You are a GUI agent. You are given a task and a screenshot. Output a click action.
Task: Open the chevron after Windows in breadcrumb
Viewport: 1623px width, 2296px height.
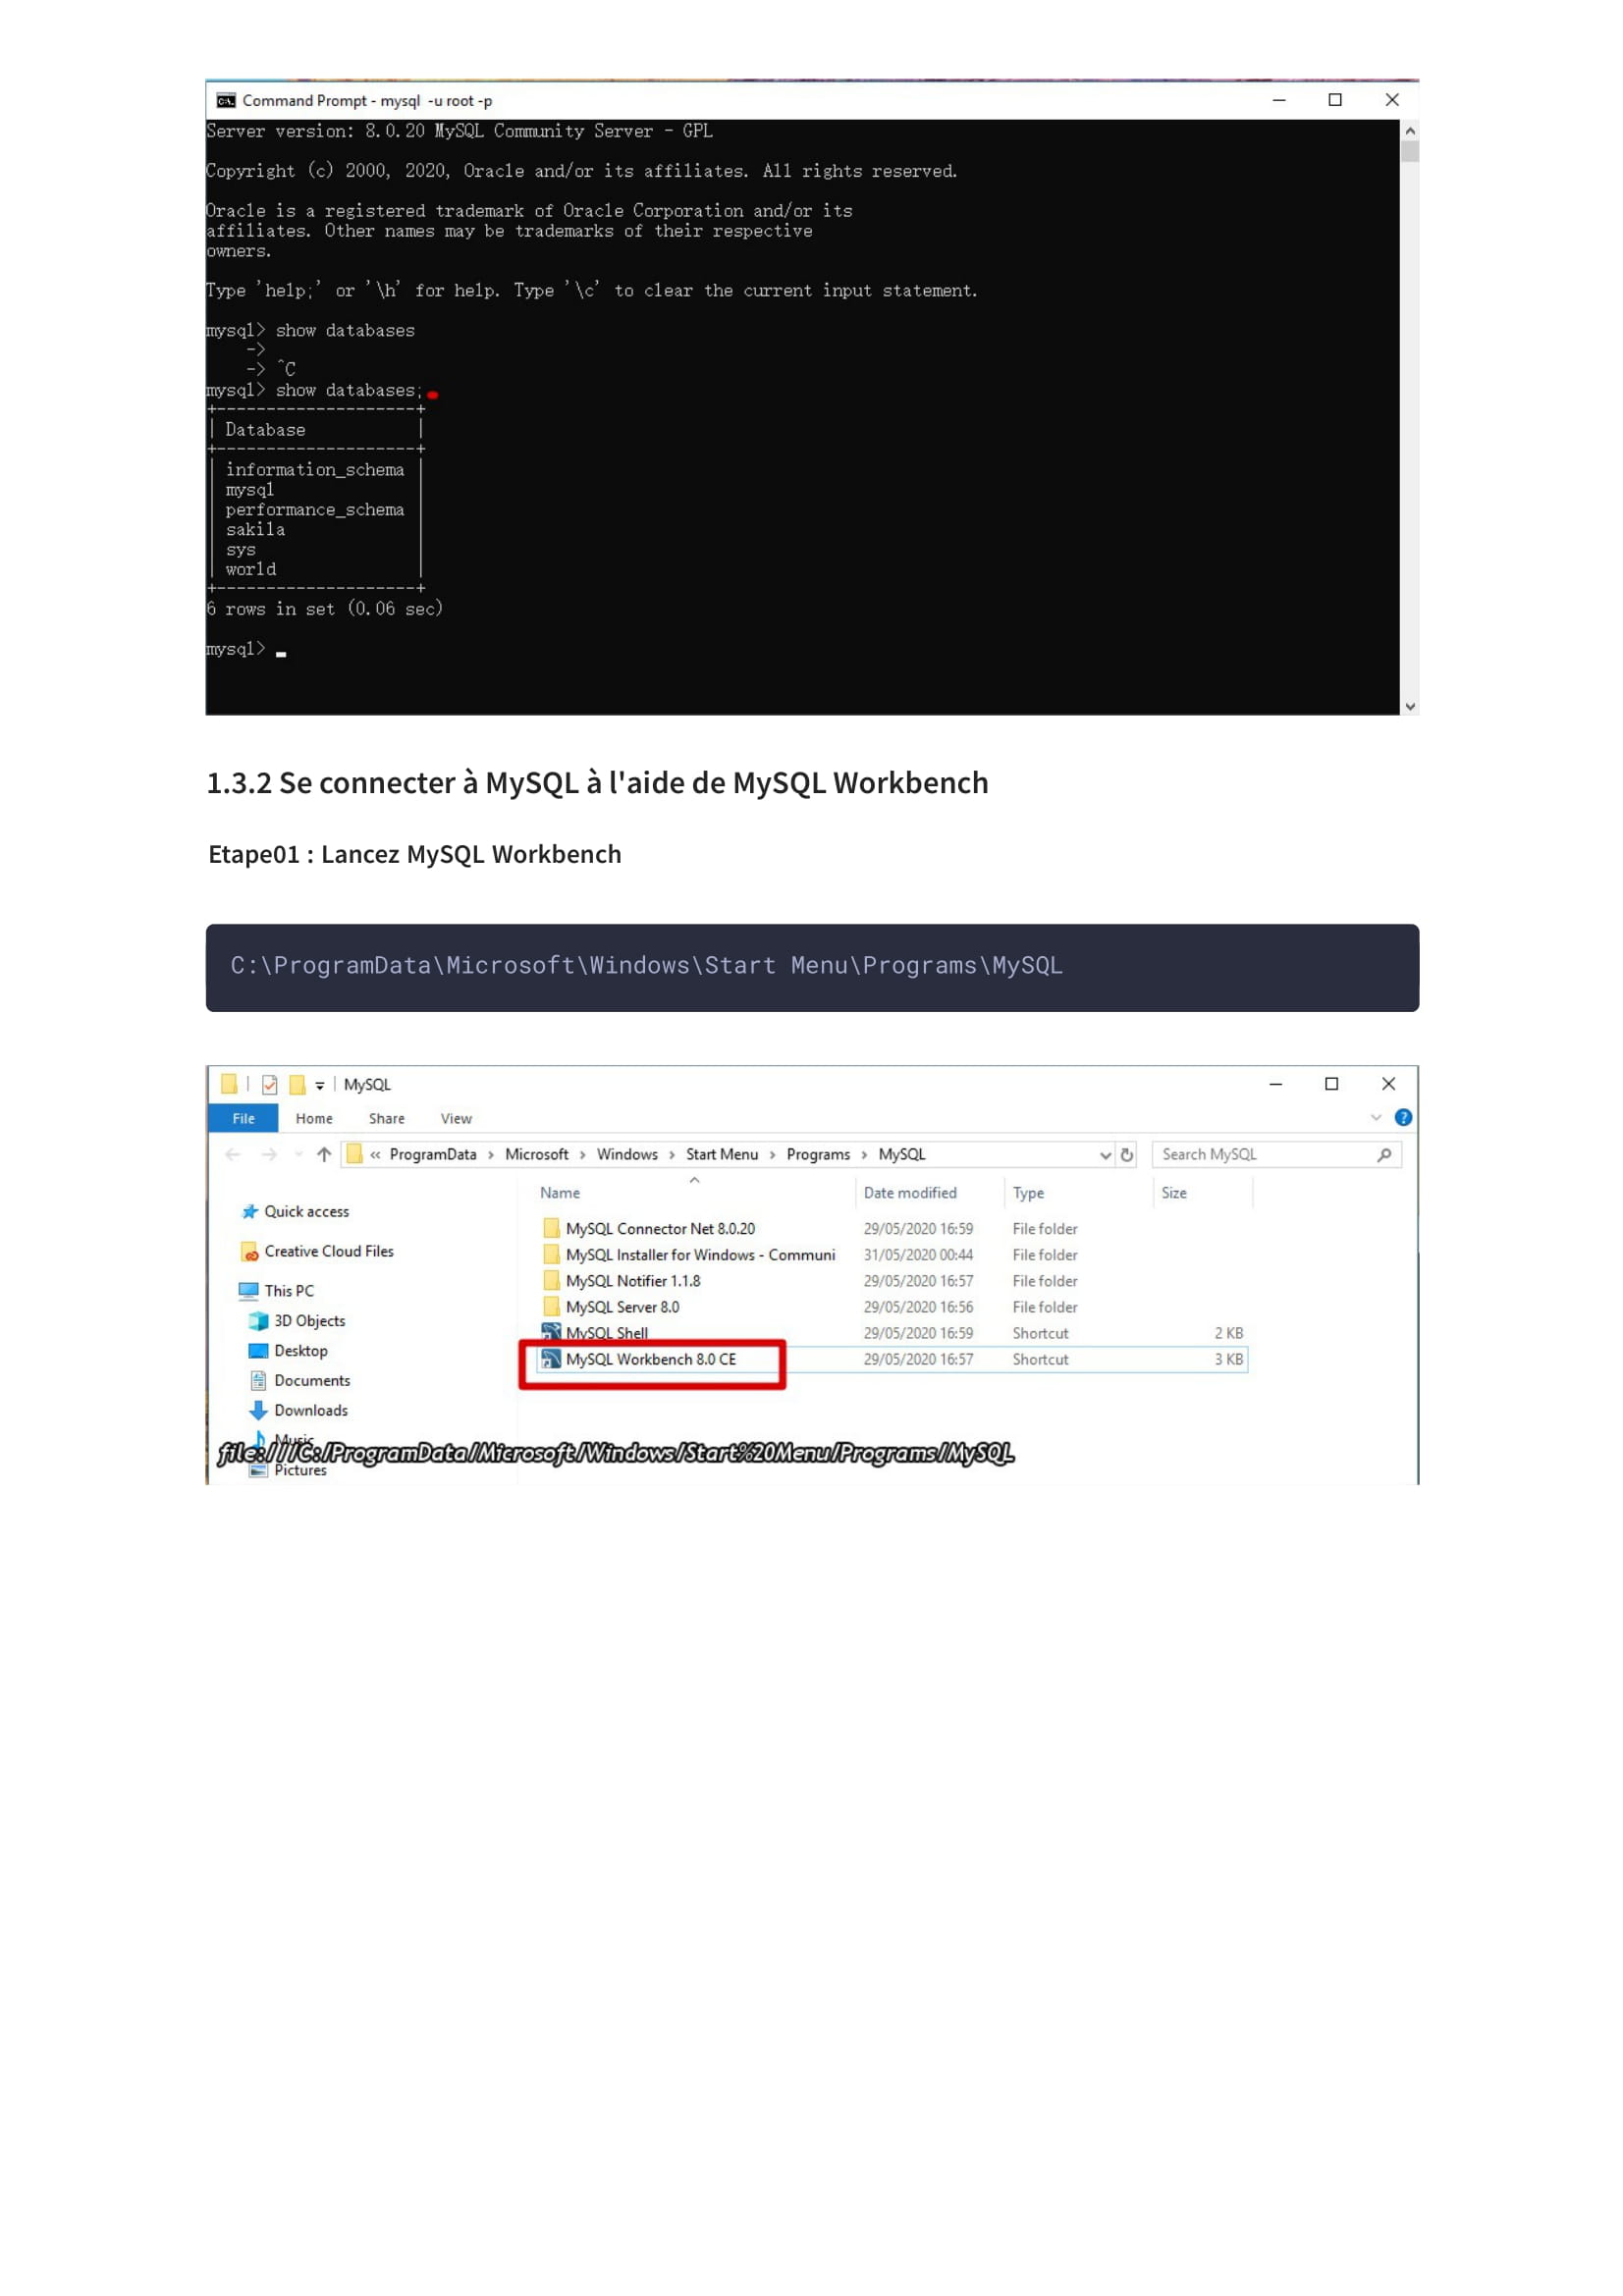672,1155
